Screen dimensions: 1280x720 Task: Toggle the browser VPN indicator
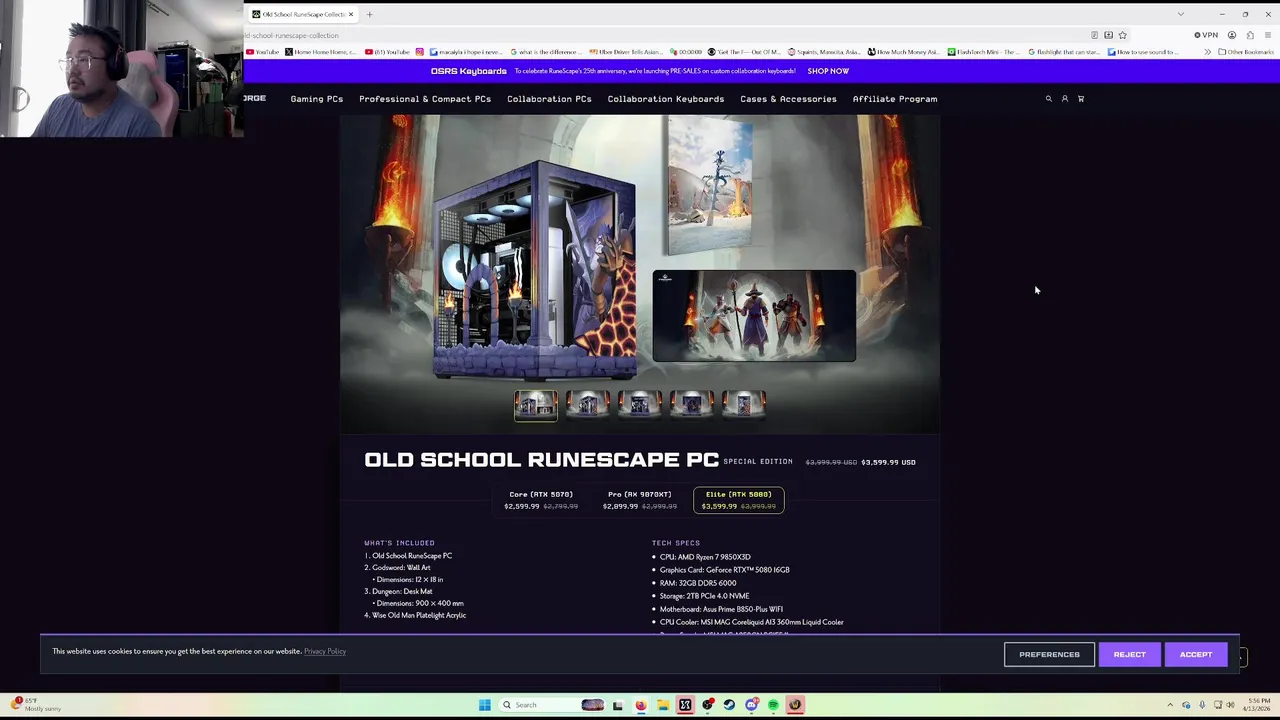click(1206, 35)
